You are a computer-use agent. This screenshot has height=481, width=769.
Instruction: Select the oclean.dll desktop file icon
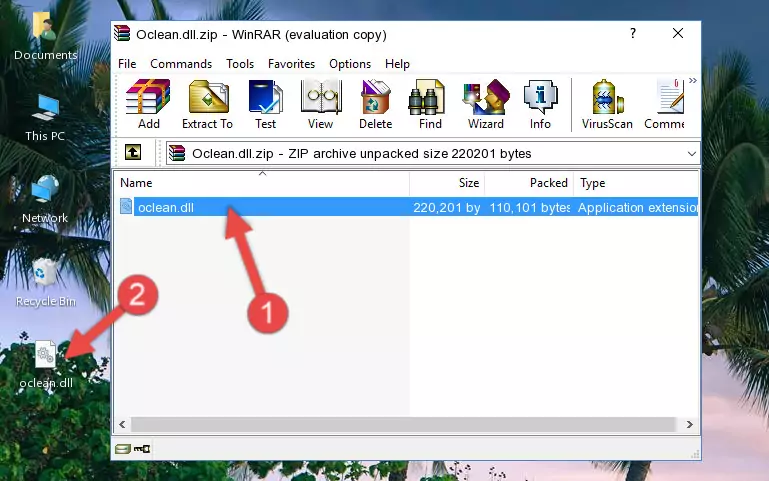pos(46,365)
